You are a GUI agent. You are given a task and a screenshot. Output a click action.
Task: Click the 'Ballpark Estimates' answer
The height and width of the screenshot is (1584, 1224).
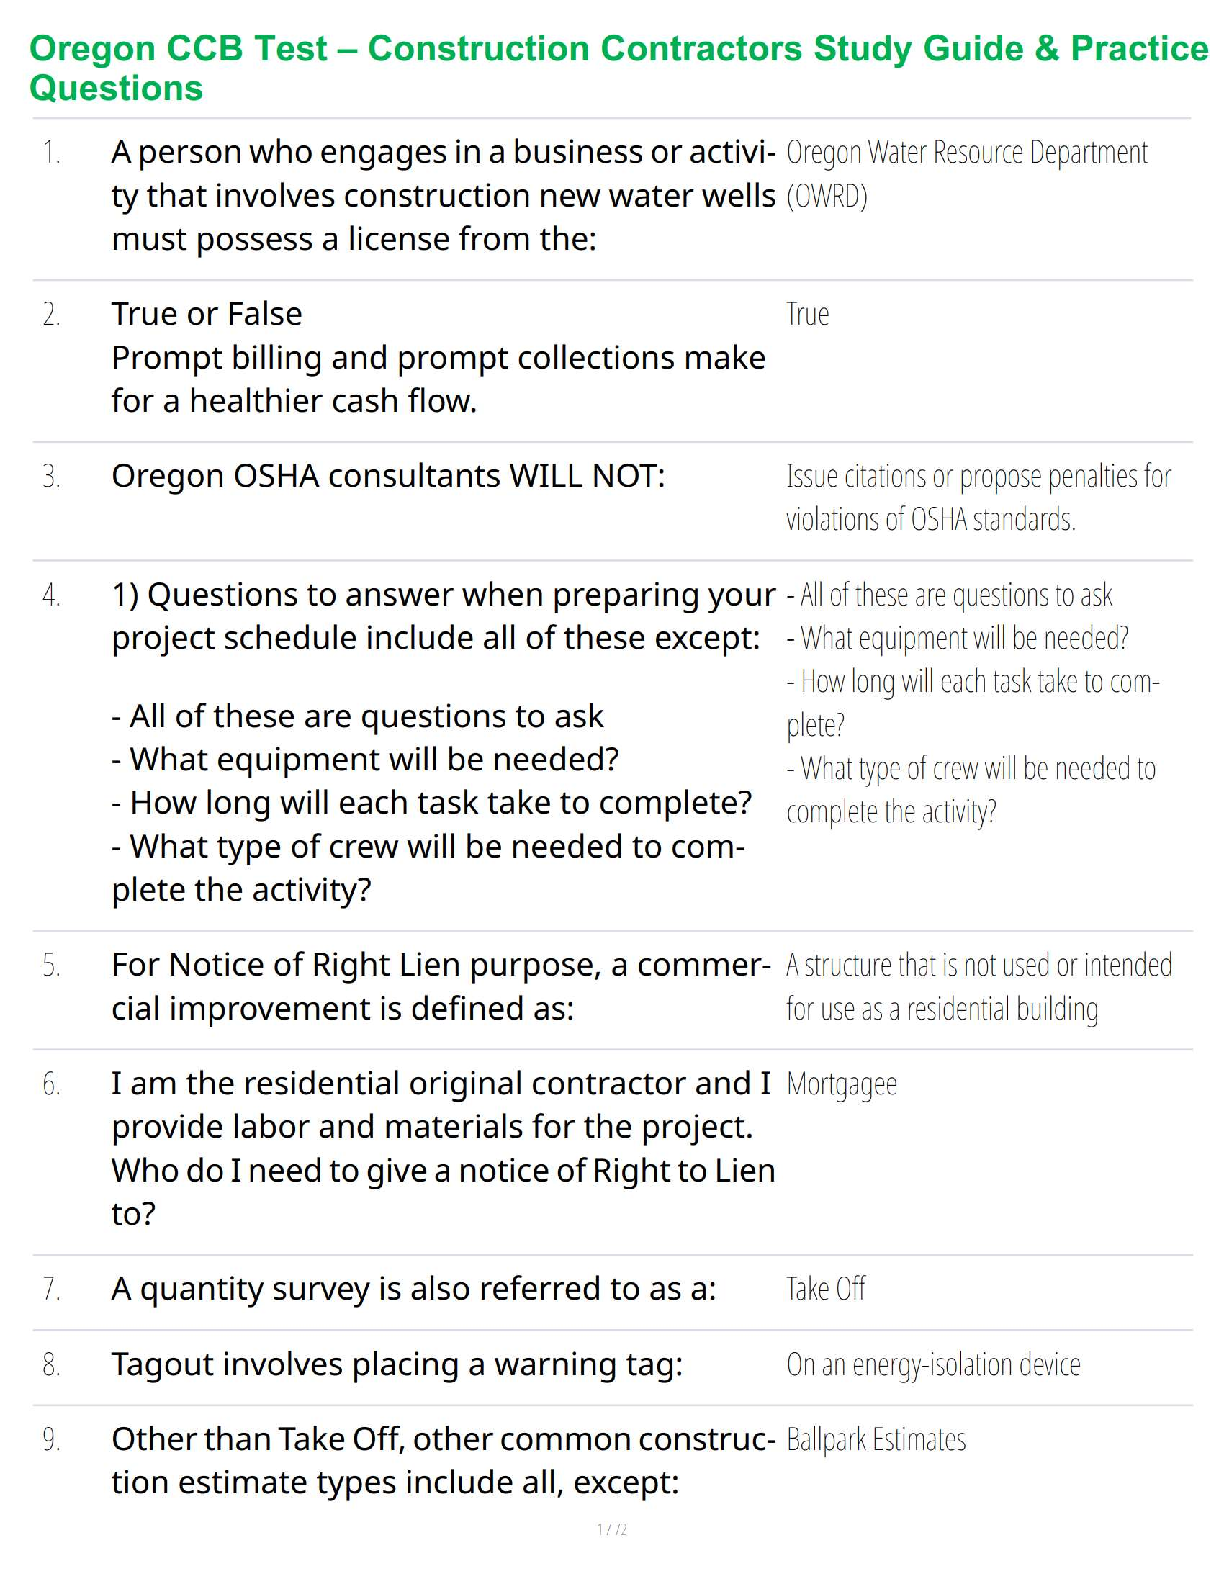(x=876, y=1440)
